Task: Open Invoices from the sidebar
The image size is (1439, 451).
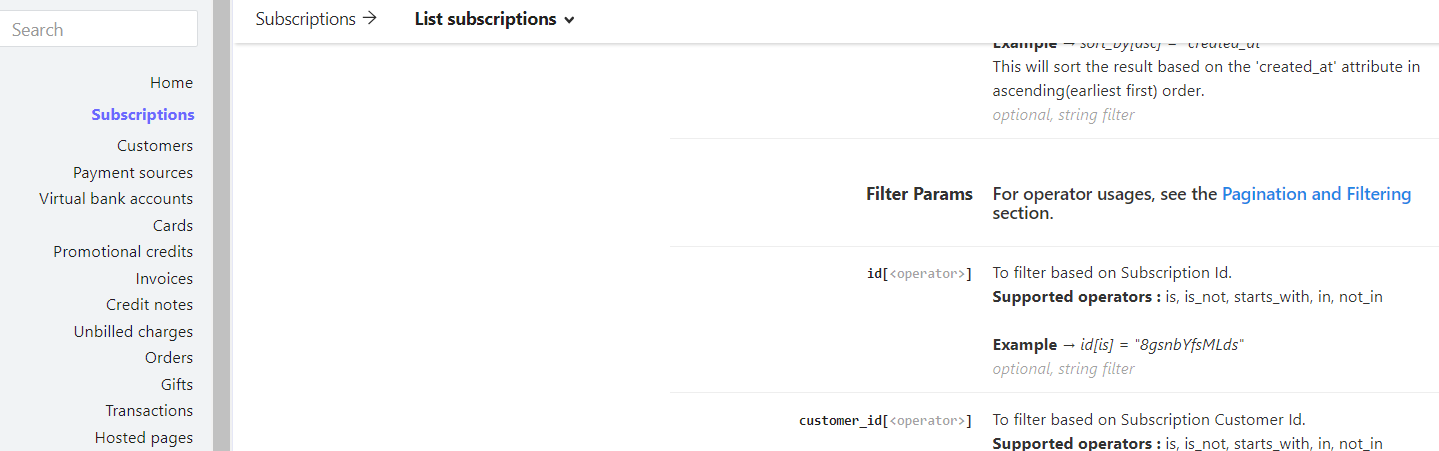Action: [164, 279]
